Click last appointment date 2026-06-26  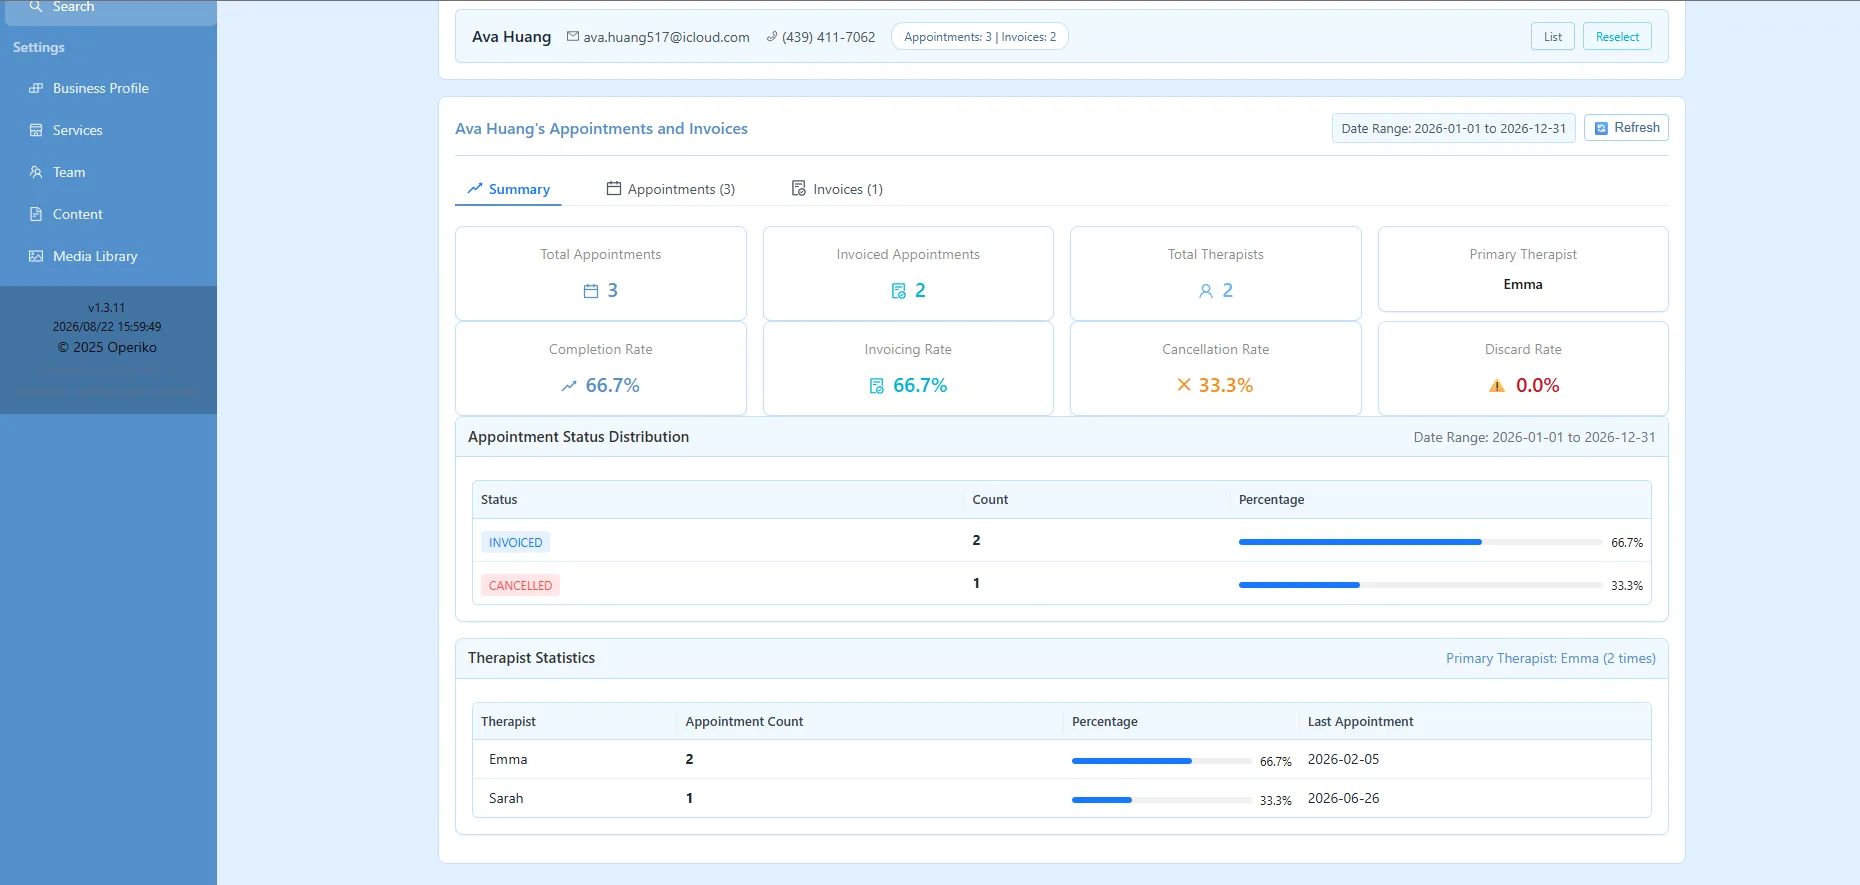(1343, 798)
